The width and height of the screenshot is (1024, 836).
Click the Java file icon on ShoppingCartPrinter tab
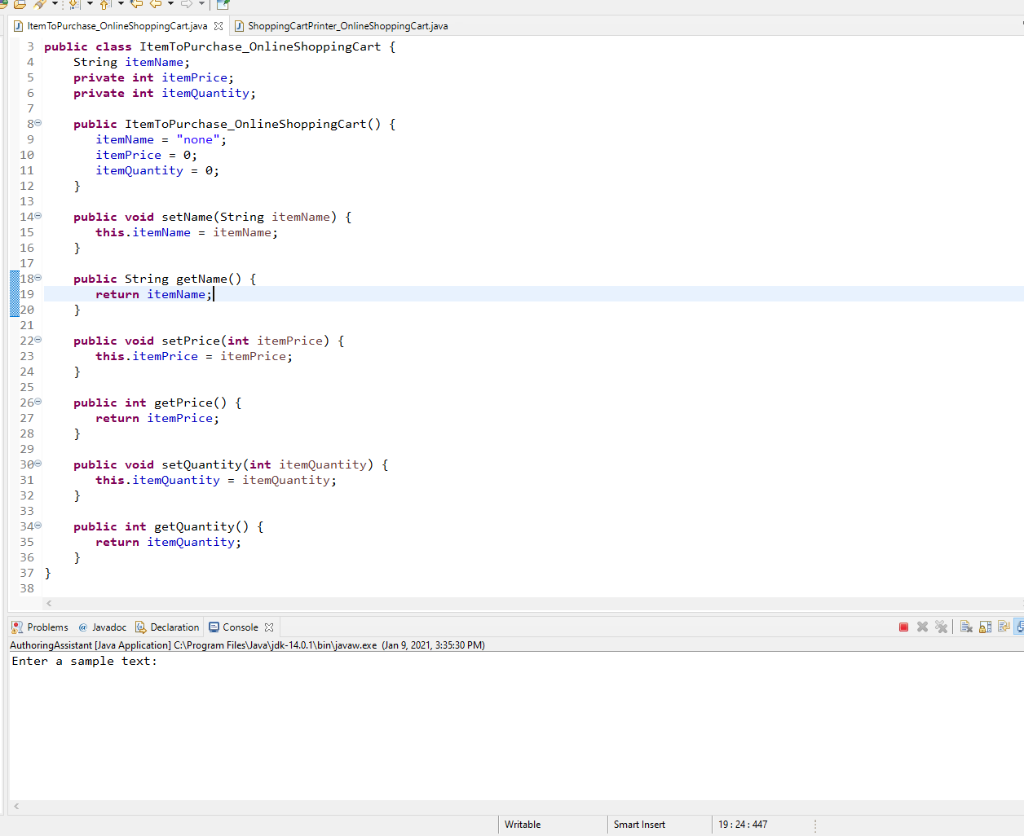239,26
